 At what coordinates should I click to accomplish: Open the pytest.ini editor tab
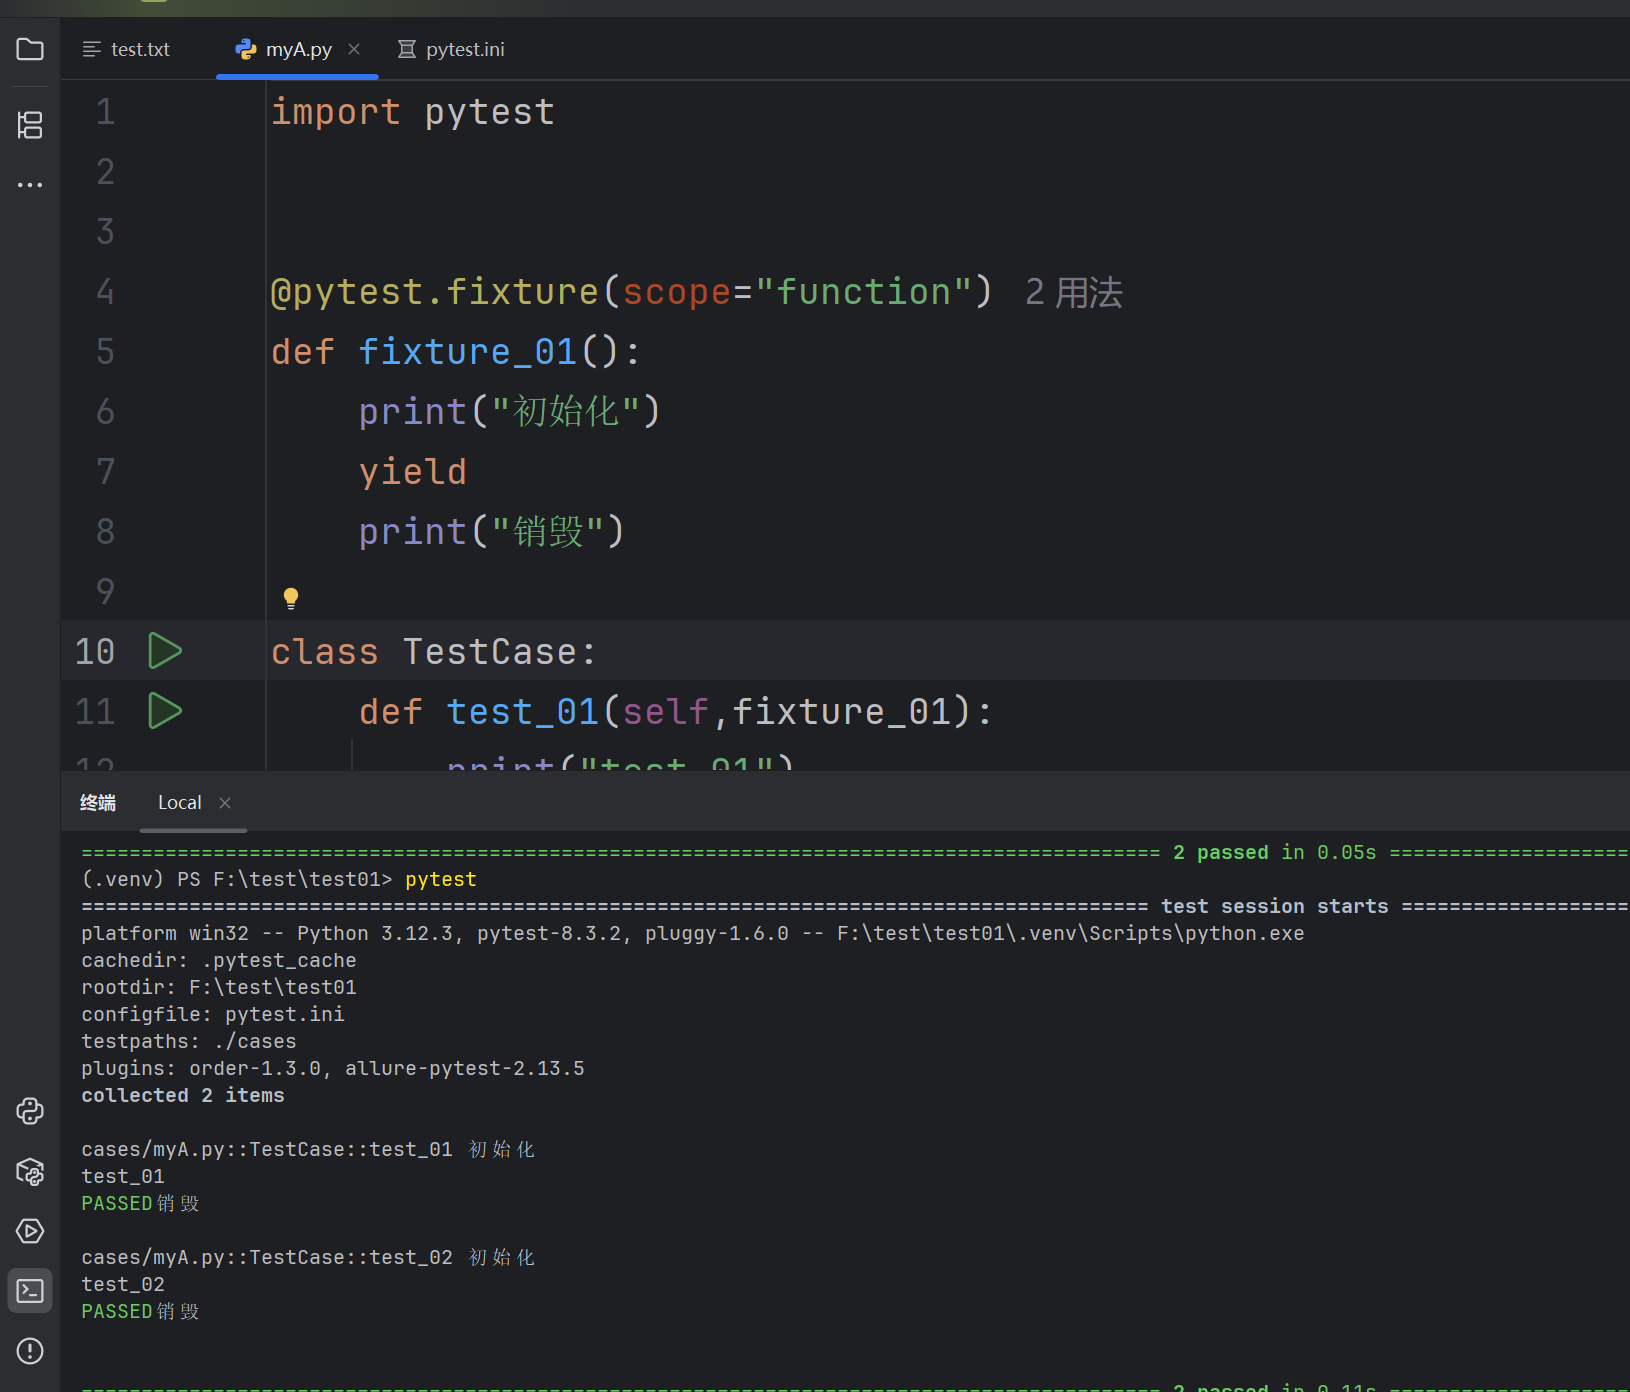(451, 49)
